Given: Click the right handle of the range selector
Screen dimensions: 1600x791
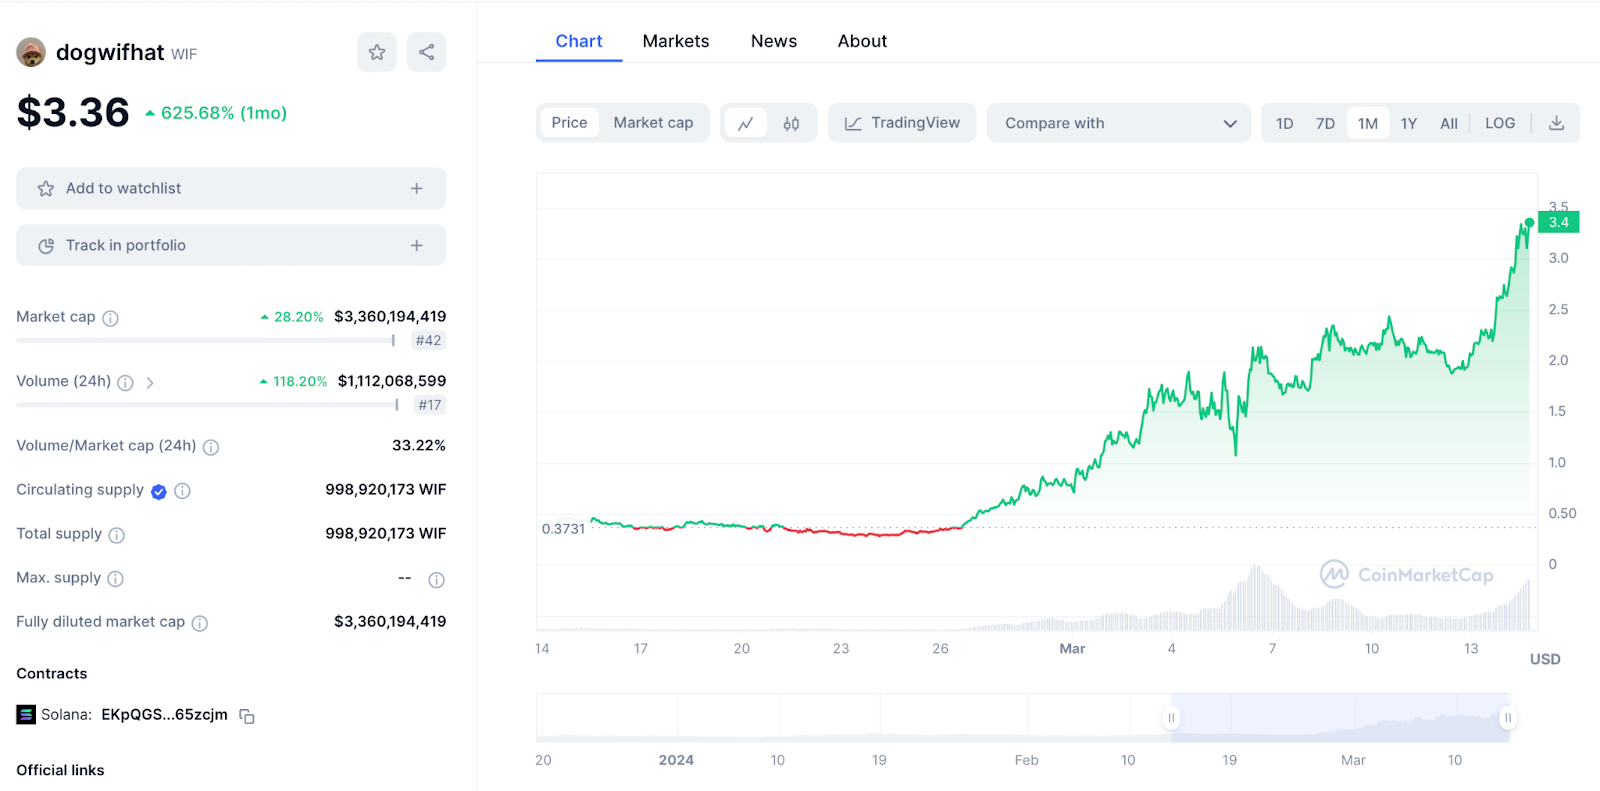Looking at the screenshot, I should click(x=1508, y=718).
